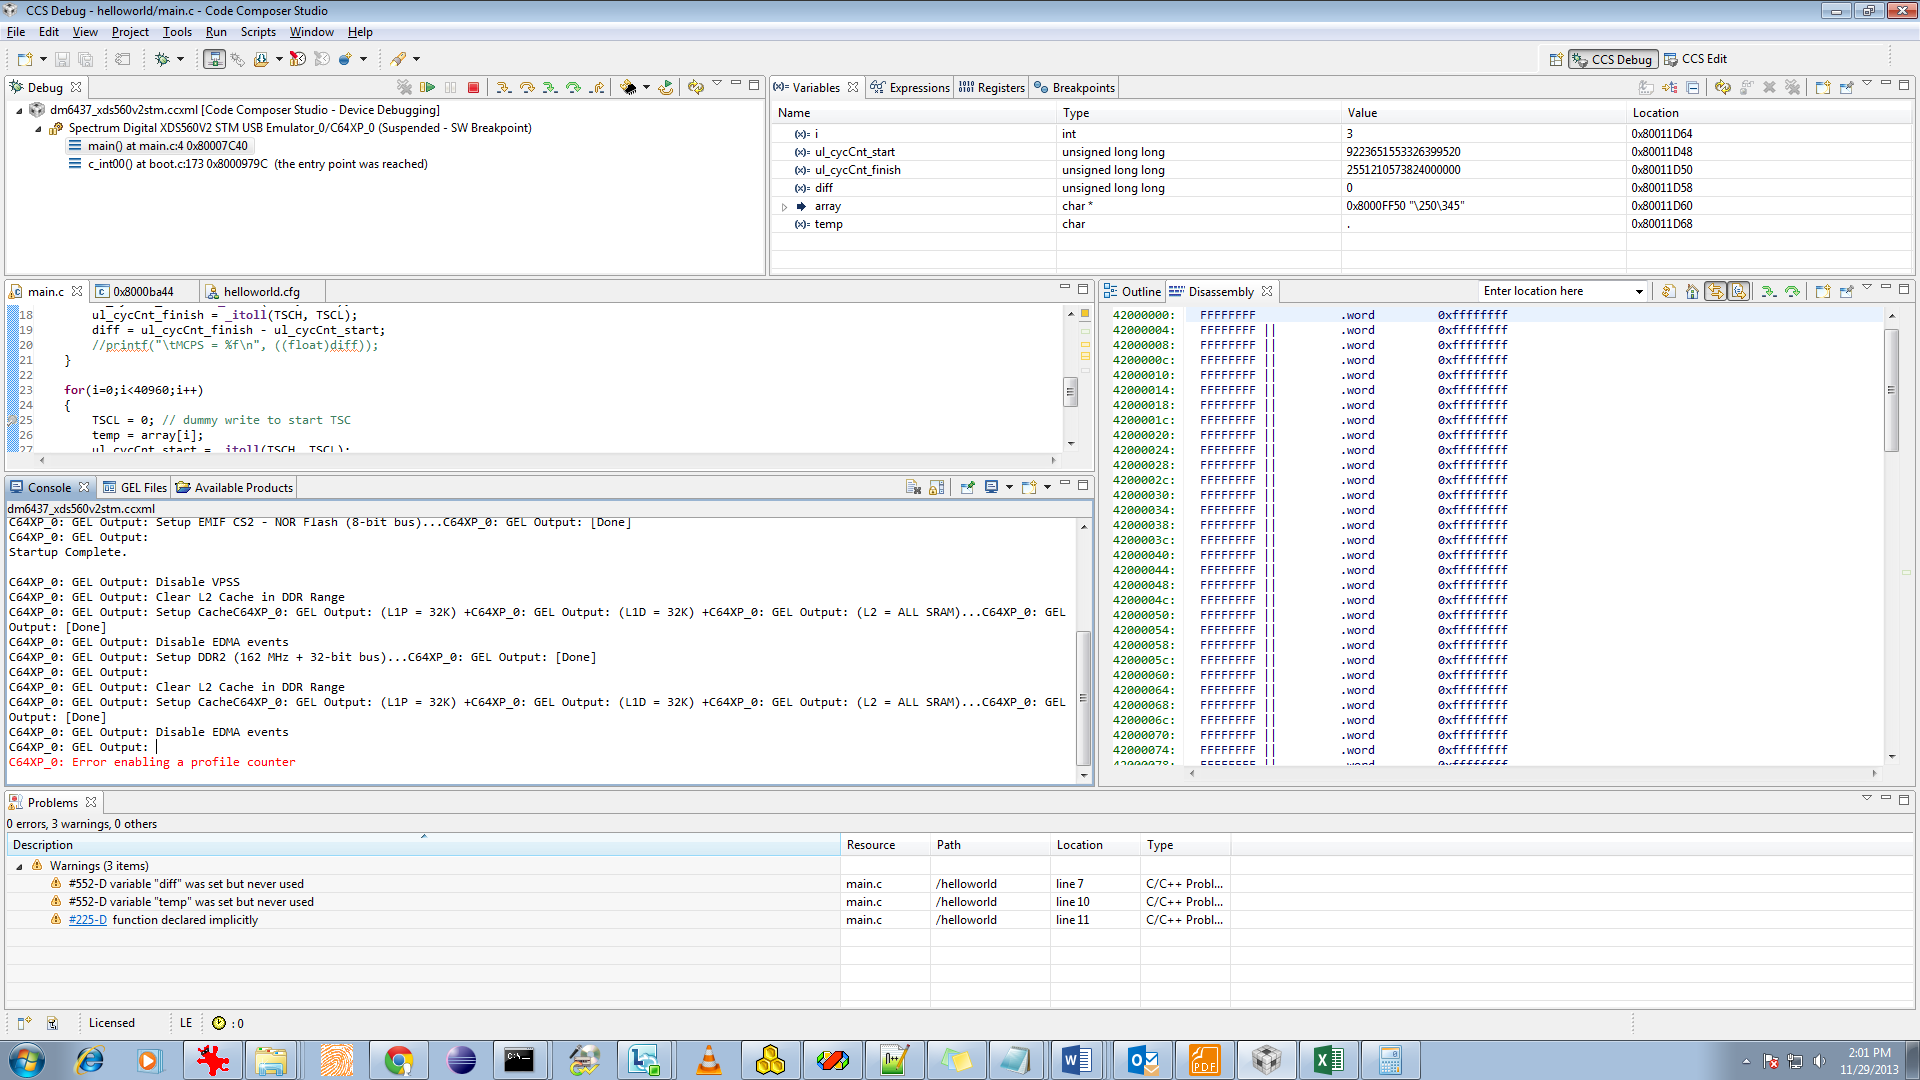The height and width of the screenshot is (1080, 1920).
Task: Open the #225-D warning link
Action: coord(88,920)
